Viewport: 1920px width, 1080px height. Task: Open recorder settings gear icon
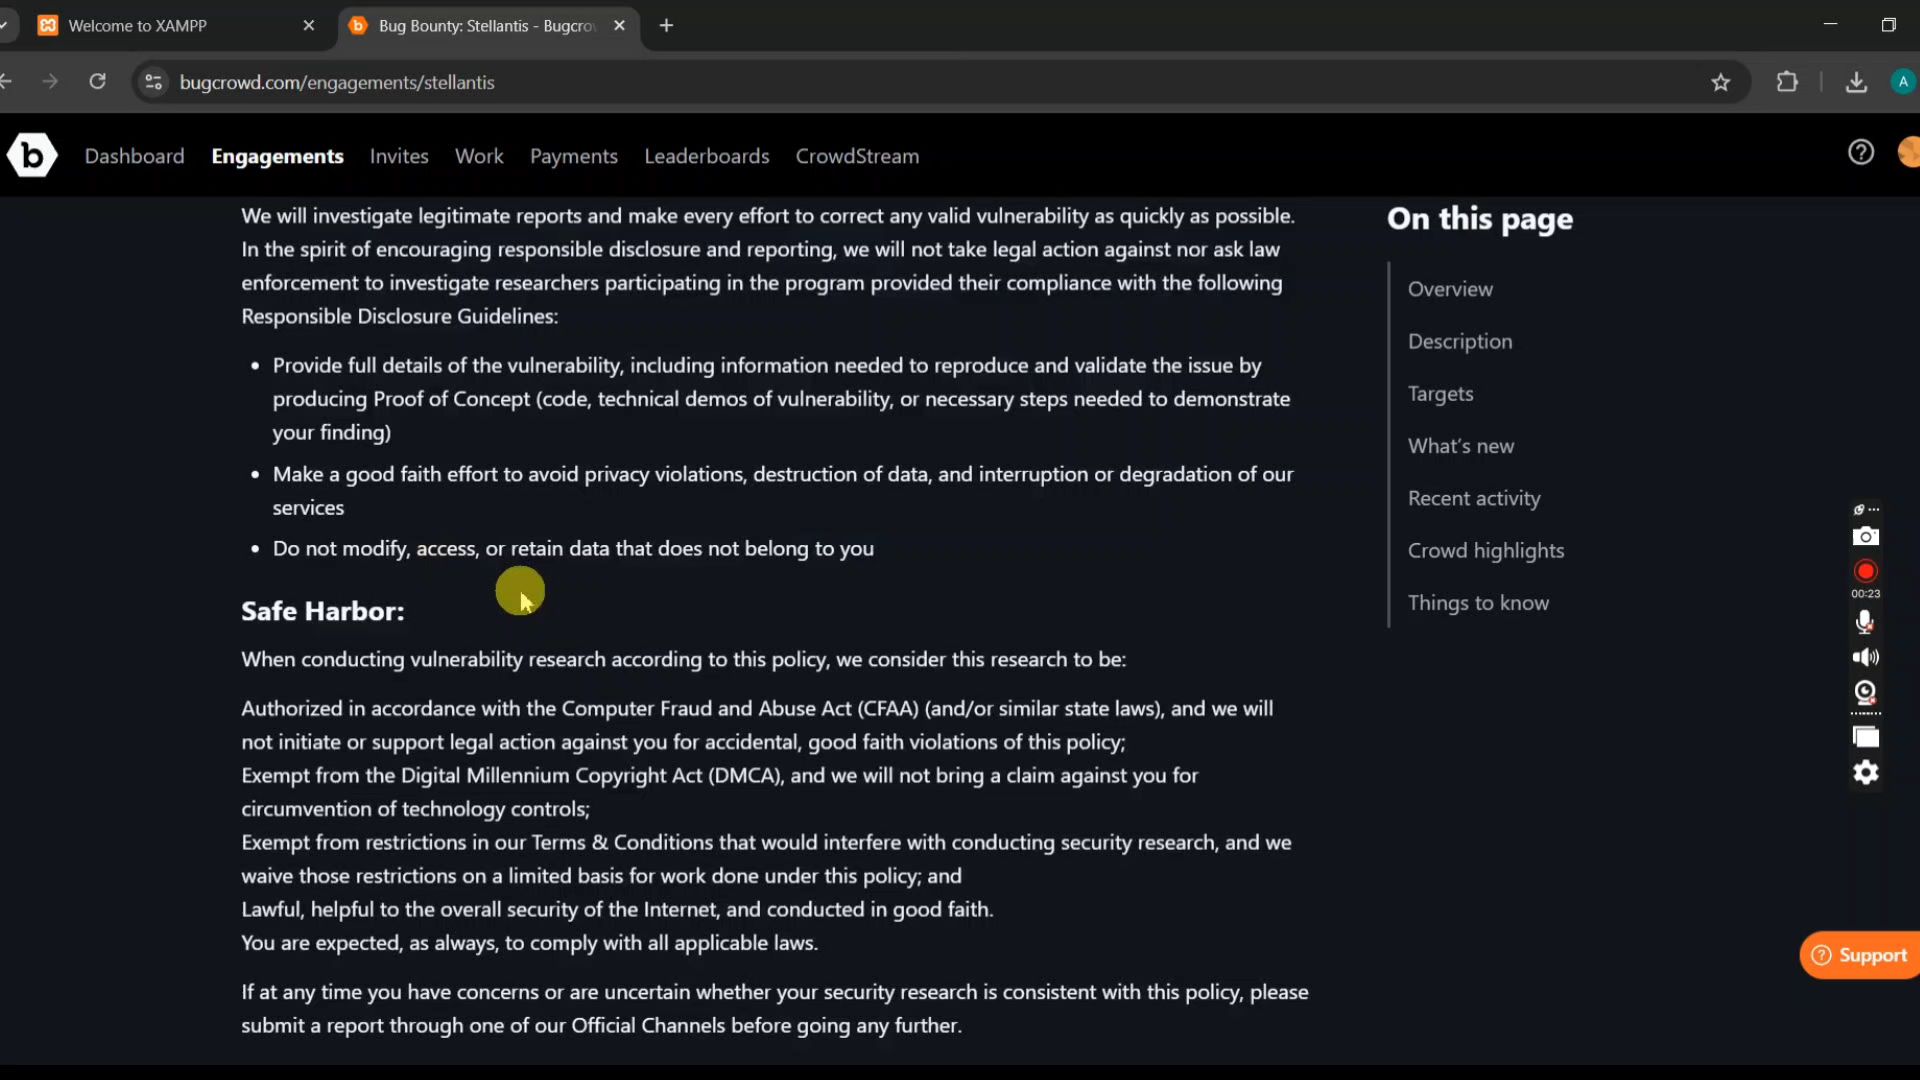pyautogui.click(x=1865, y=772)
